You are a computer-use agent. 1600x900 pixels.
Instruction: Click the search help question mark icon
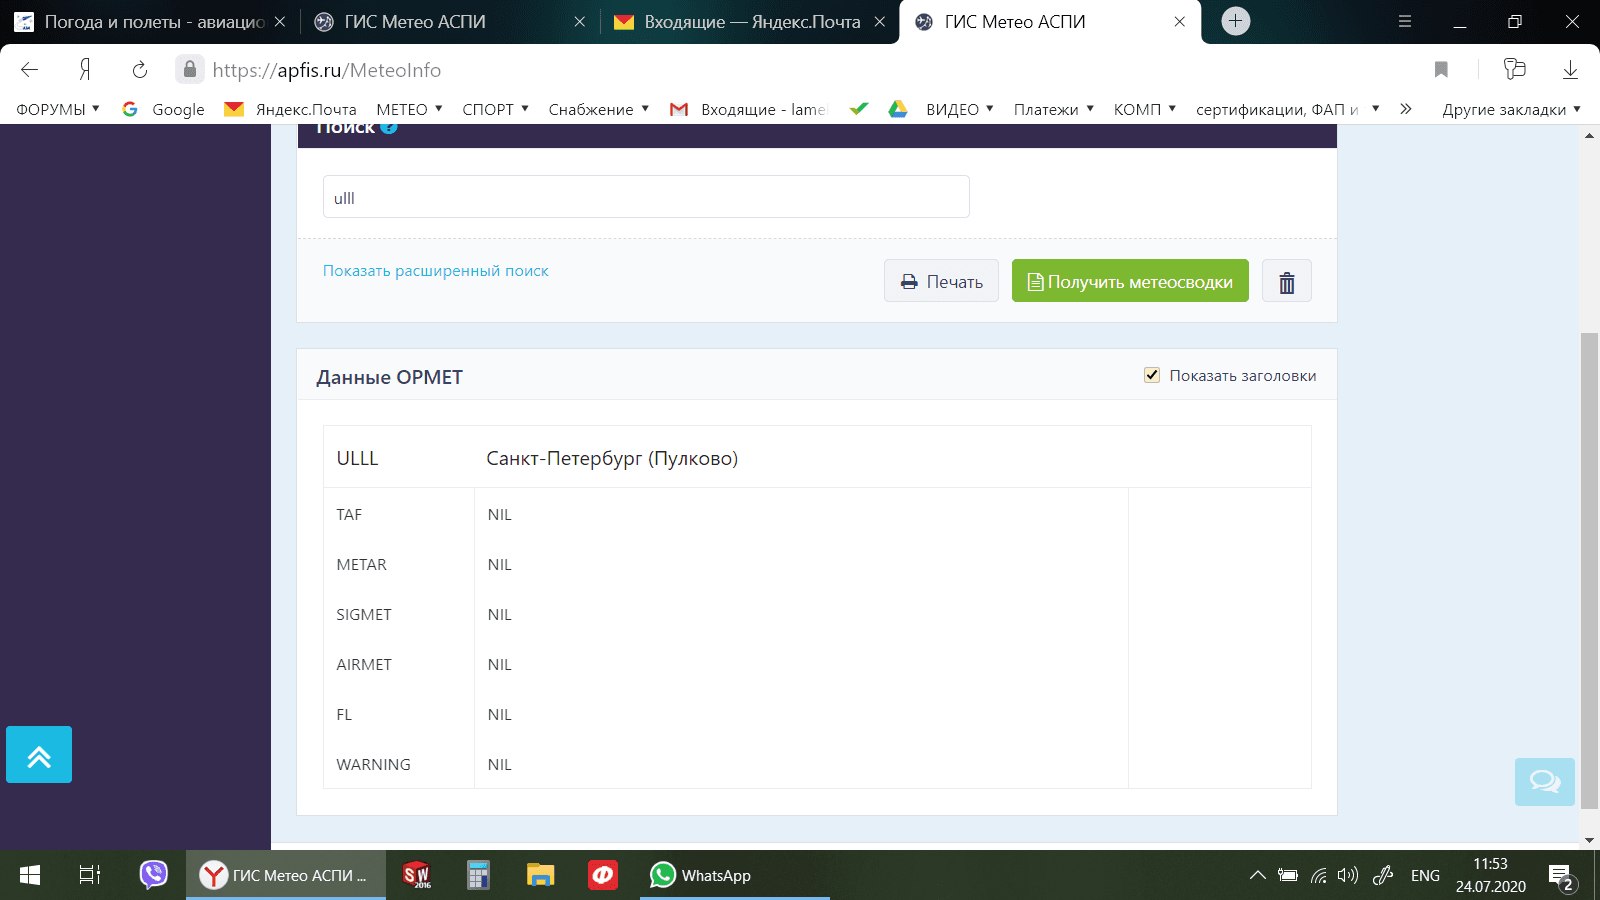coord(389,128)
